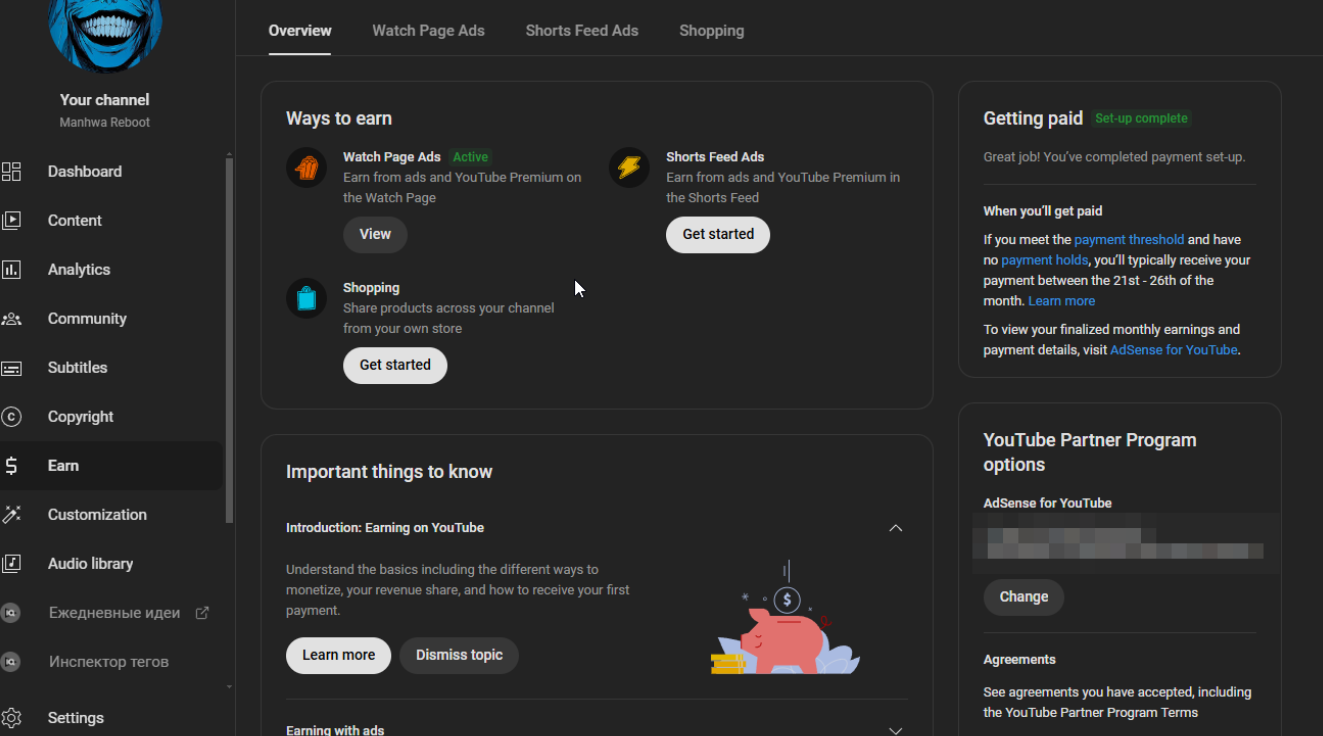Click the icon beside Инспектор тегов
The height and width of the screenshot is (736, 1323).
click(x=11, y=662)
